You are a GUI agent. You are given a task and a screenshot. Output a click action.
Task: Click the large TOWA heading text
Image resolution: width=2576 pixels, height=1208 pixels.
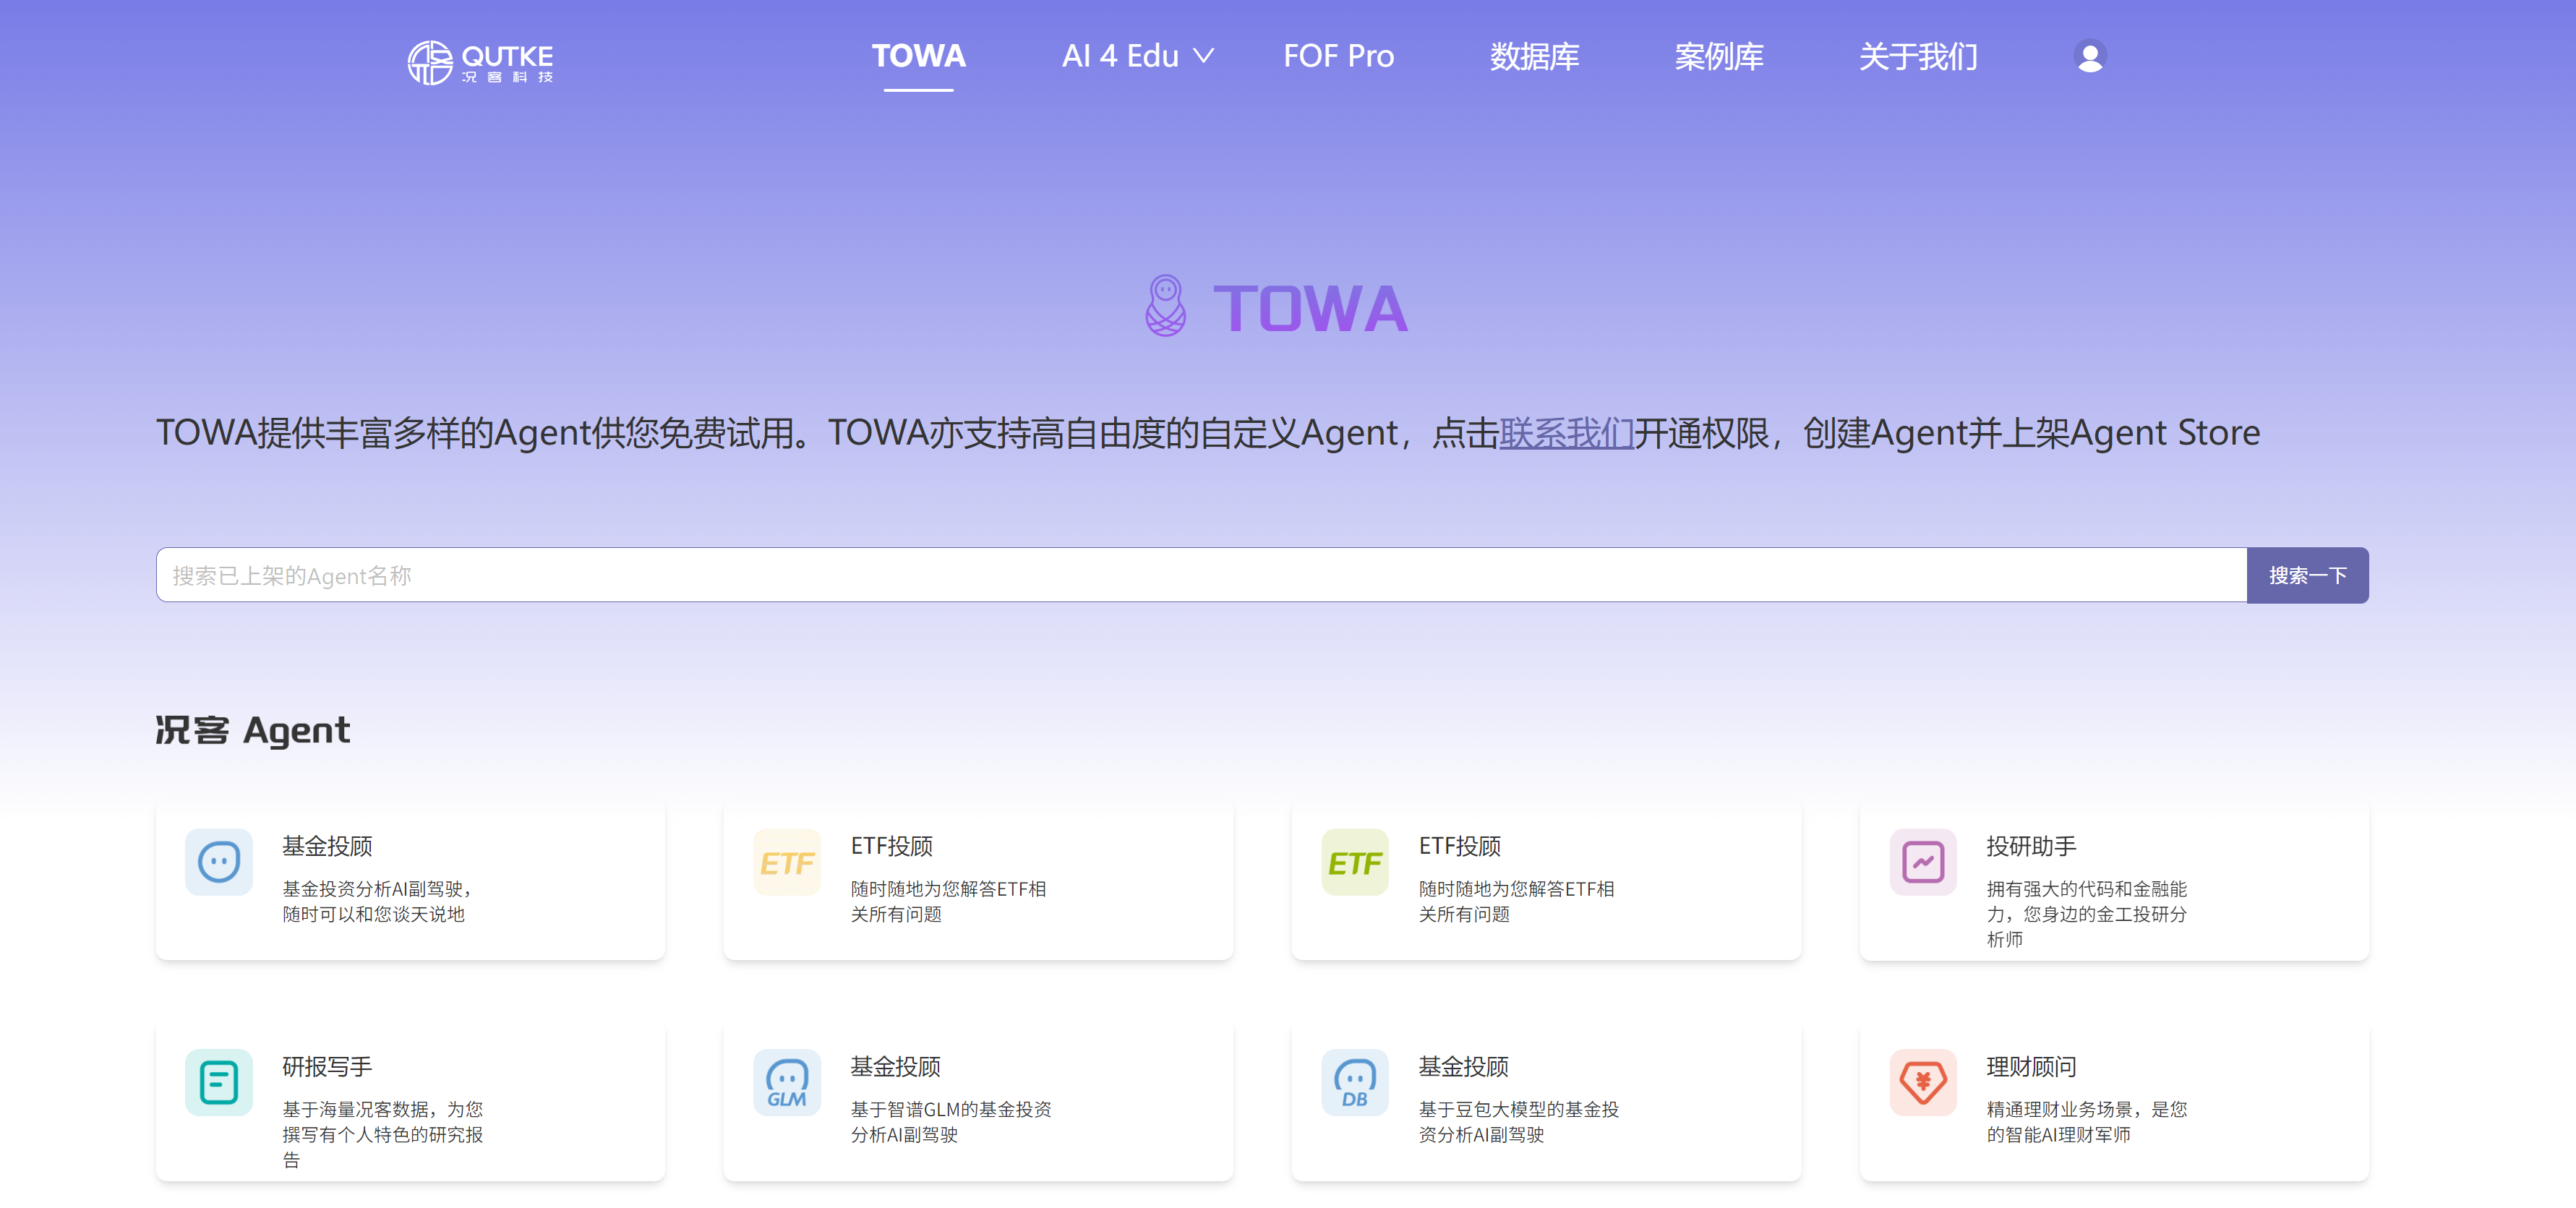coord(1310,308)
